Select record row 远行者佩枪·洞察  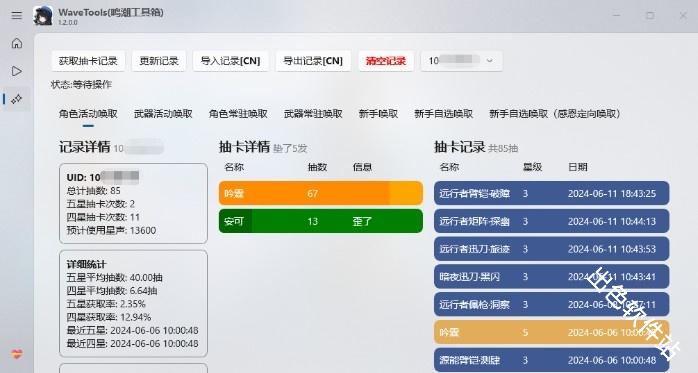(552, 304)
